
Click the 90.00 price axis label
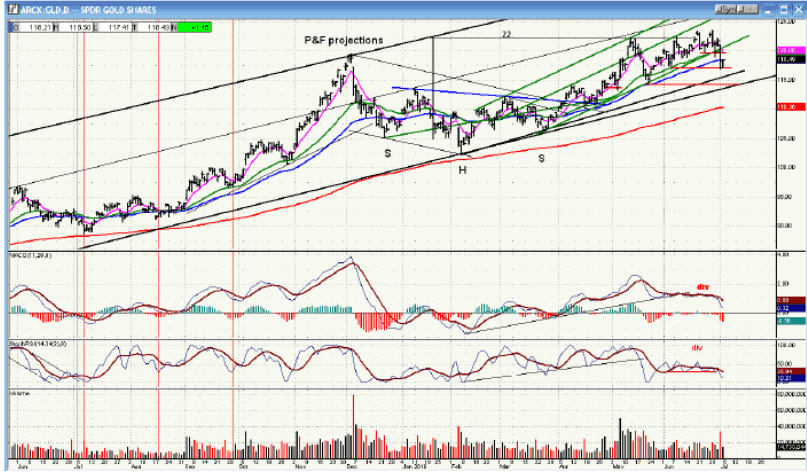[x=785, y=225]
